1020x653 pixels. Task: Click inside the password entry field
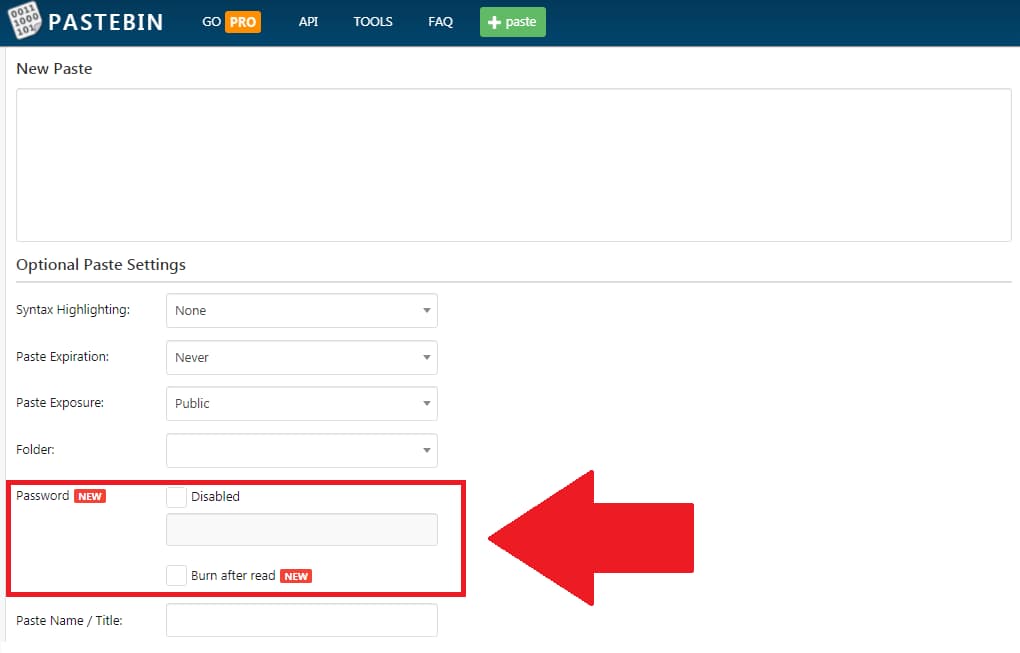[301, 529]
